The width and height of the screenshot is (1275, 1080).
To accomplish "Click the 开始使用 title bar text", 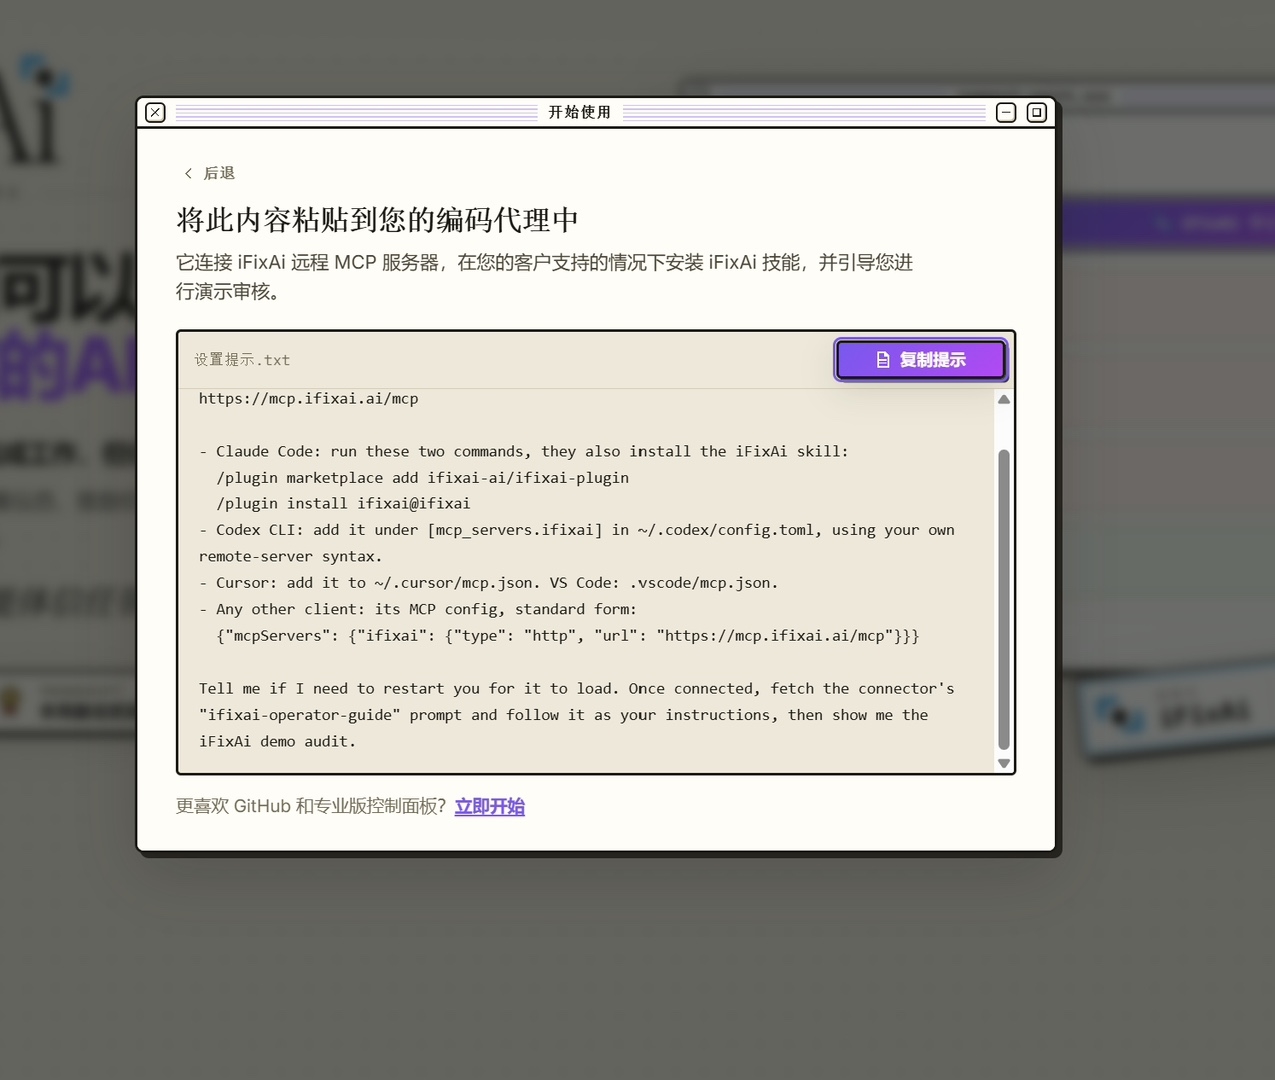I will [580, 112].
